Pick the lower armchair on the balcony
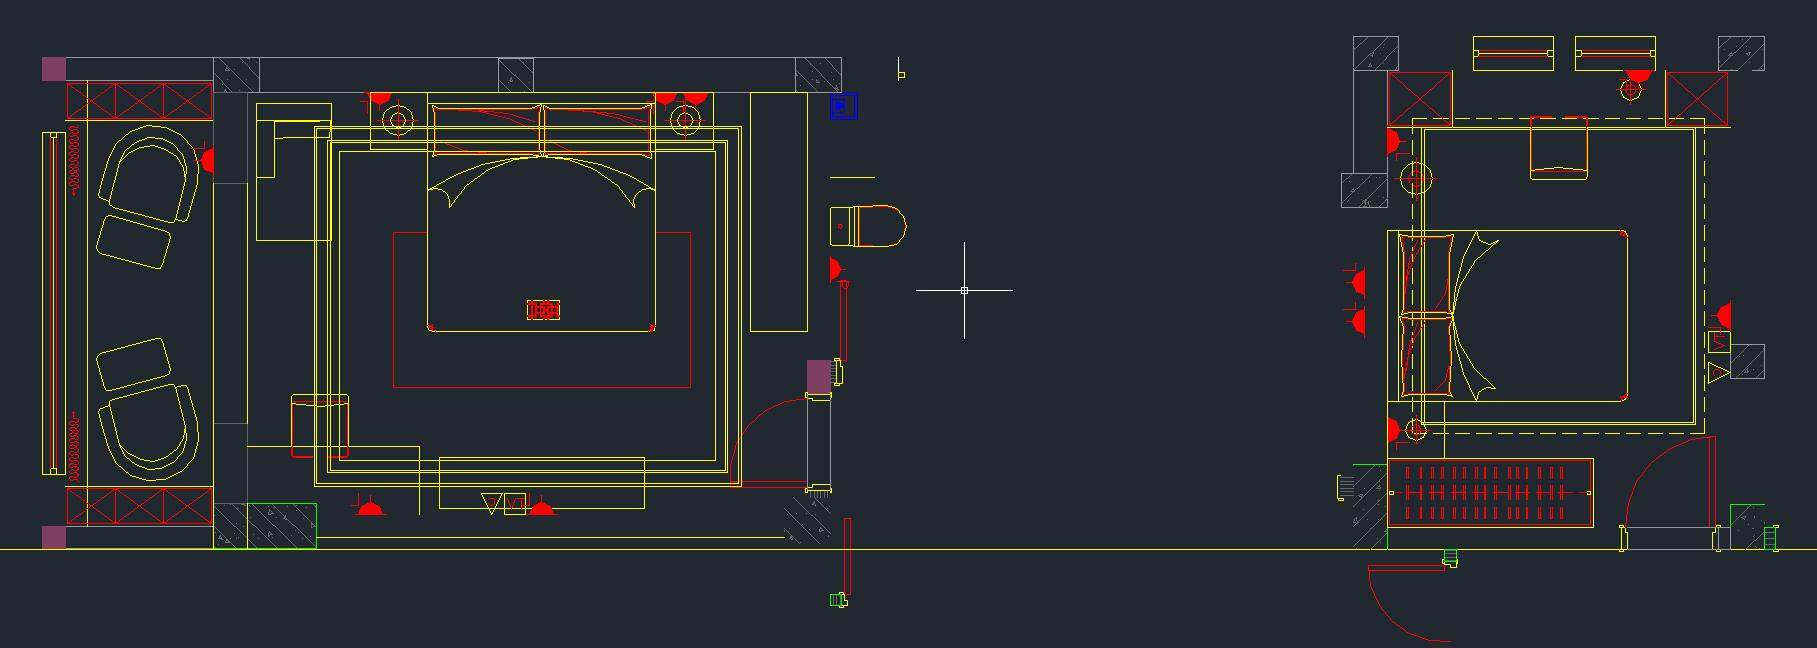Screen dimensions: 1817x648 pos(150,432)
